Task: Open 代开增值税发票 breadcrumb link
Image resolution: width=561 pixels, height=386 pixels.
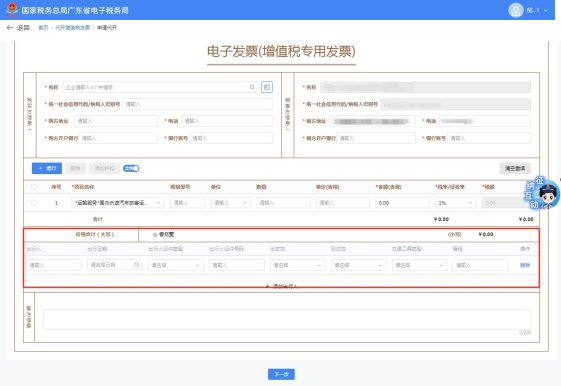Action: point(72,28)
